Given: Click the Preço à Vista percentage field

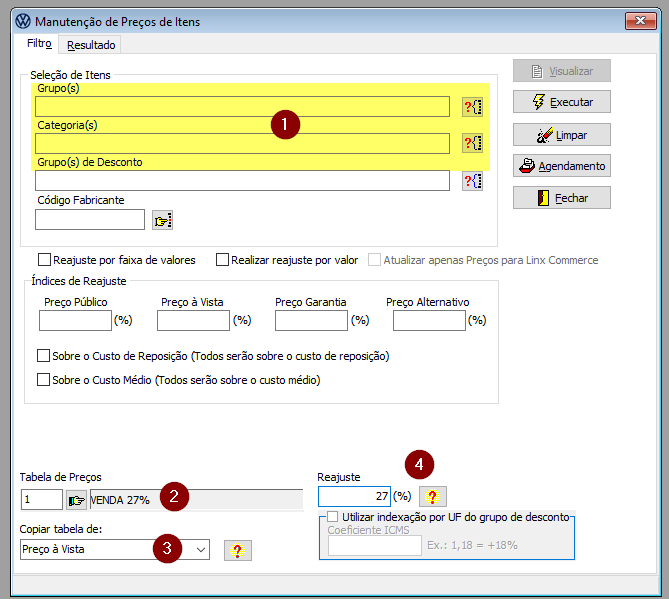Looking at the screenshot, I should coord(193,320).
